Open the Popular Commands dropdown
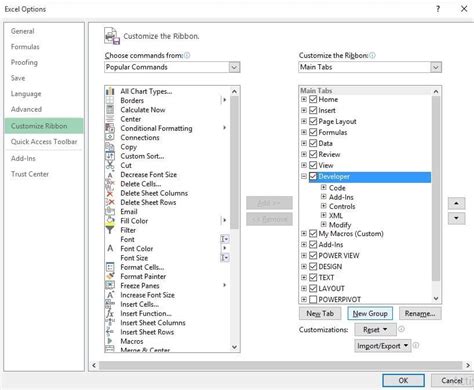 point(234,67)
